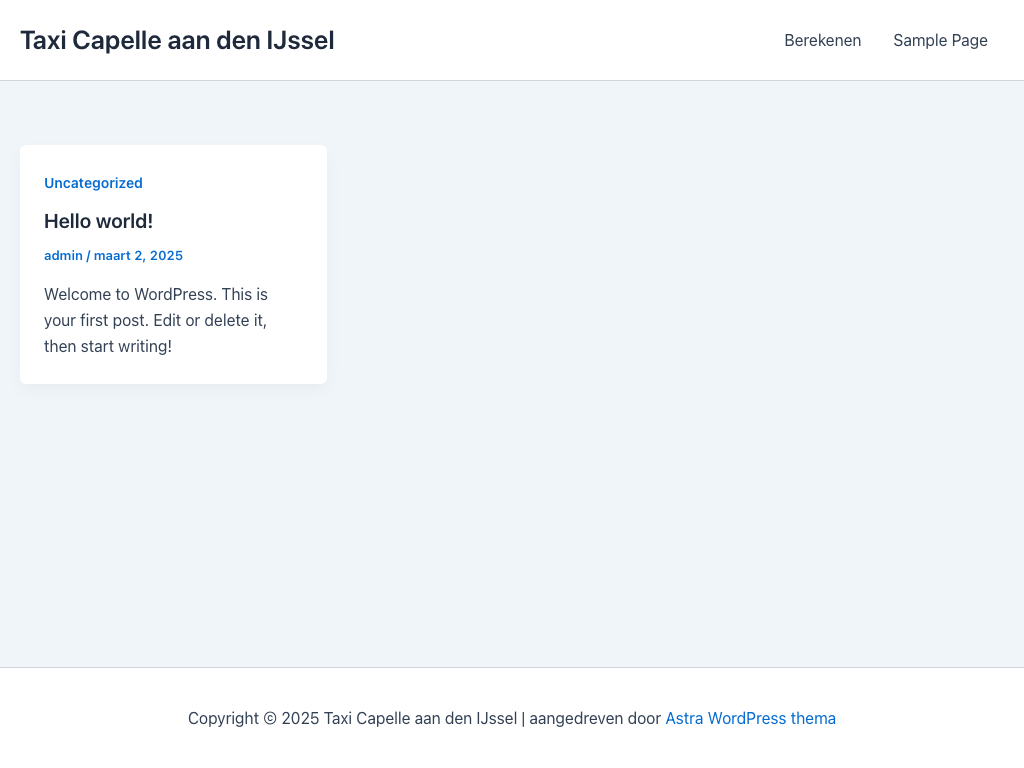The width and height of the screenshot is (1024, 768).
Task: Go to Sample Page in navigation
Action: tap(940, 41)
